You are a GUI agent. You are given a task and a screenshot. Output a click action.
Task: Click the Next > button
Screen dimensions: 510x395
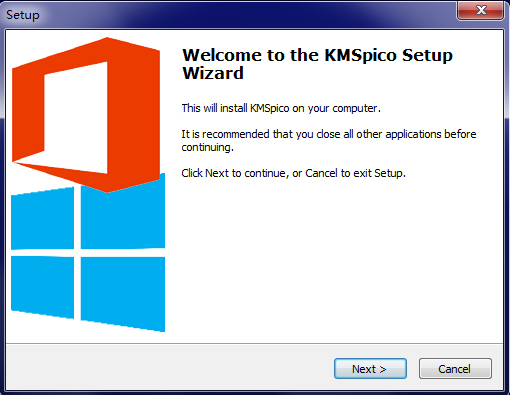coord(370,369)
